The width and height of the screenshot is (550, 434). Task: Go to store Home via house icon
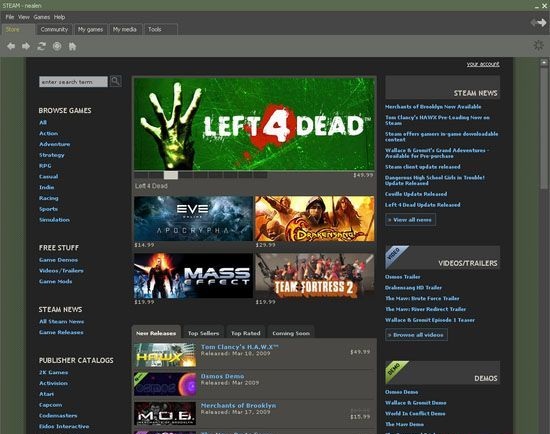pyautogui.click(x=72, y=46)
